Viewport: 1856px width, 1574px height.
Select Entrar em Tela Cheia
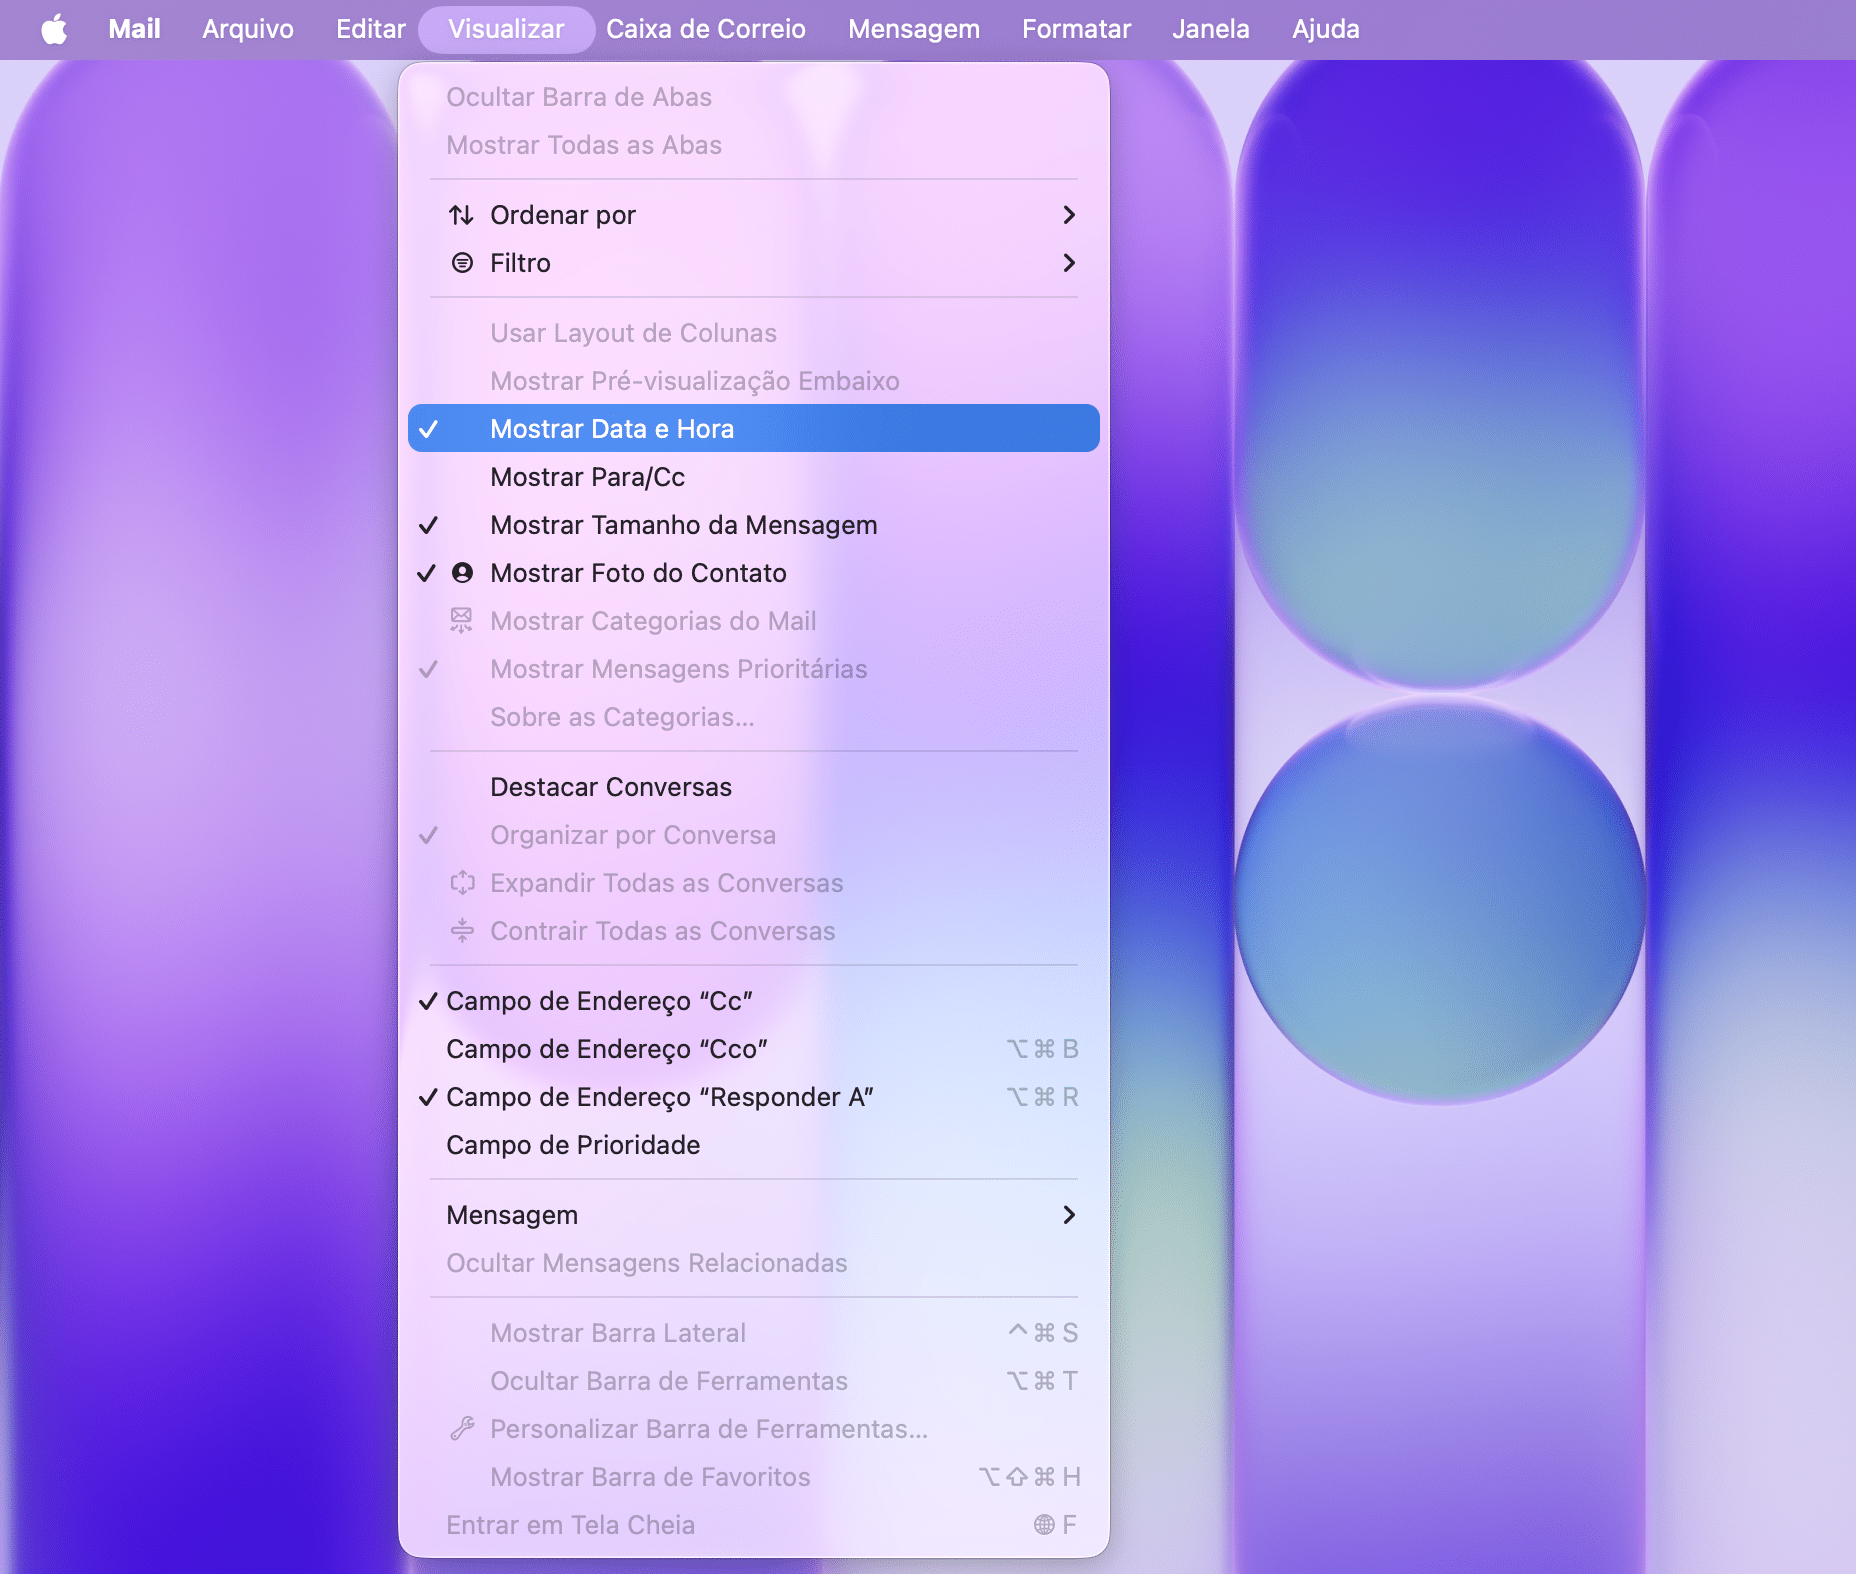click(754, 1525)
